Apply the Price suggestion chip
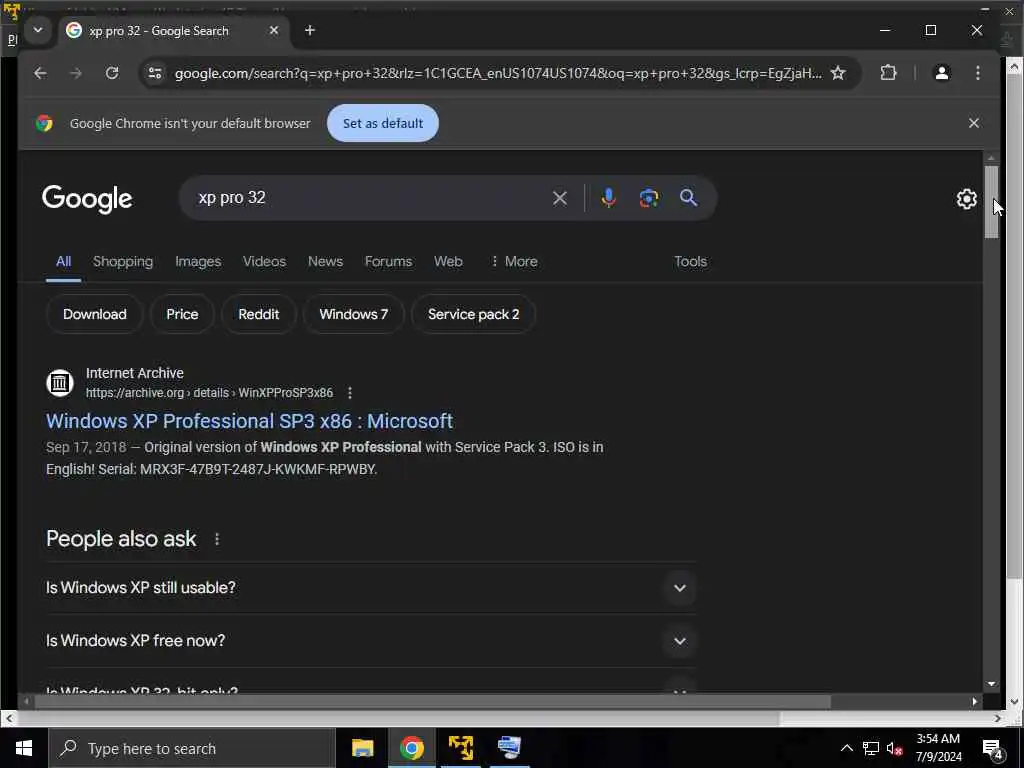The image size is (1024, 768). click(182, 314)
